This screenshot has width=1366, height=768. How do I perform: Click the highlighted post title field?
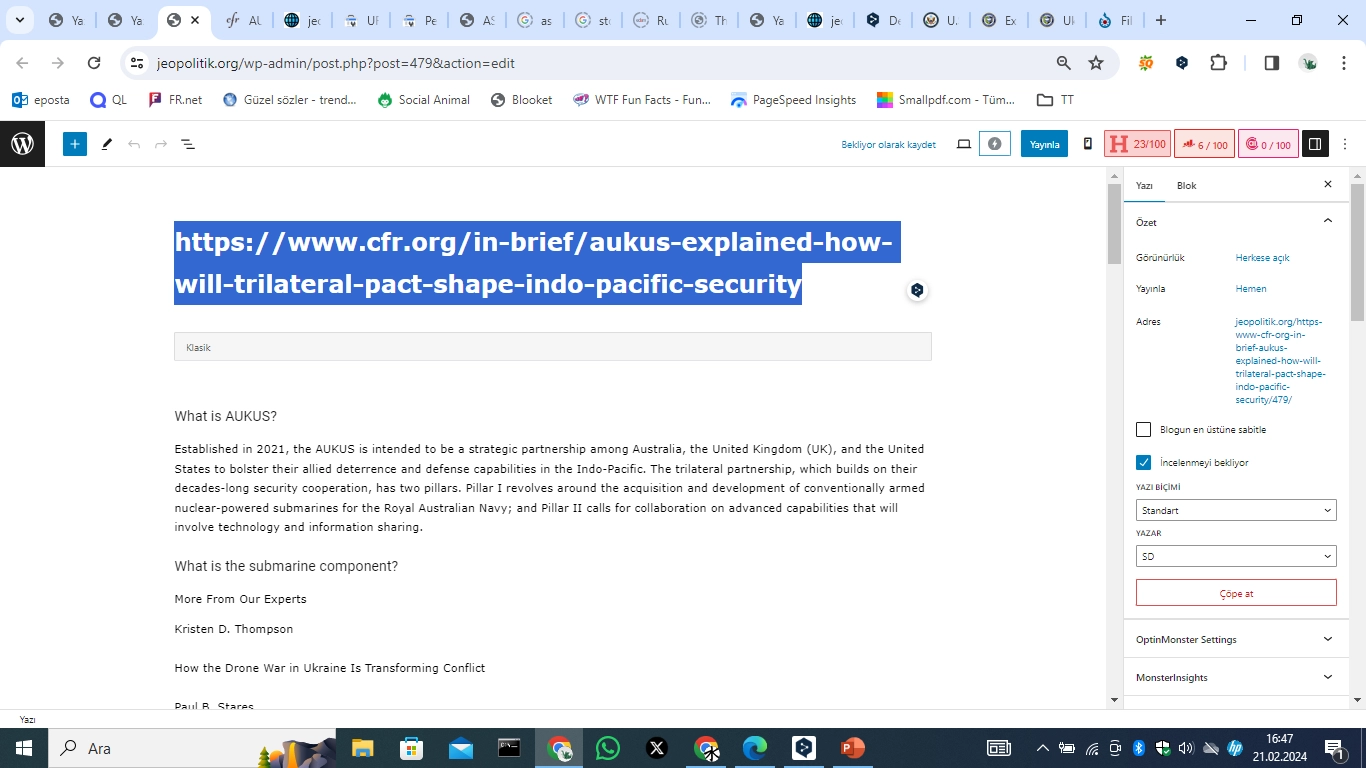(538, 263)
